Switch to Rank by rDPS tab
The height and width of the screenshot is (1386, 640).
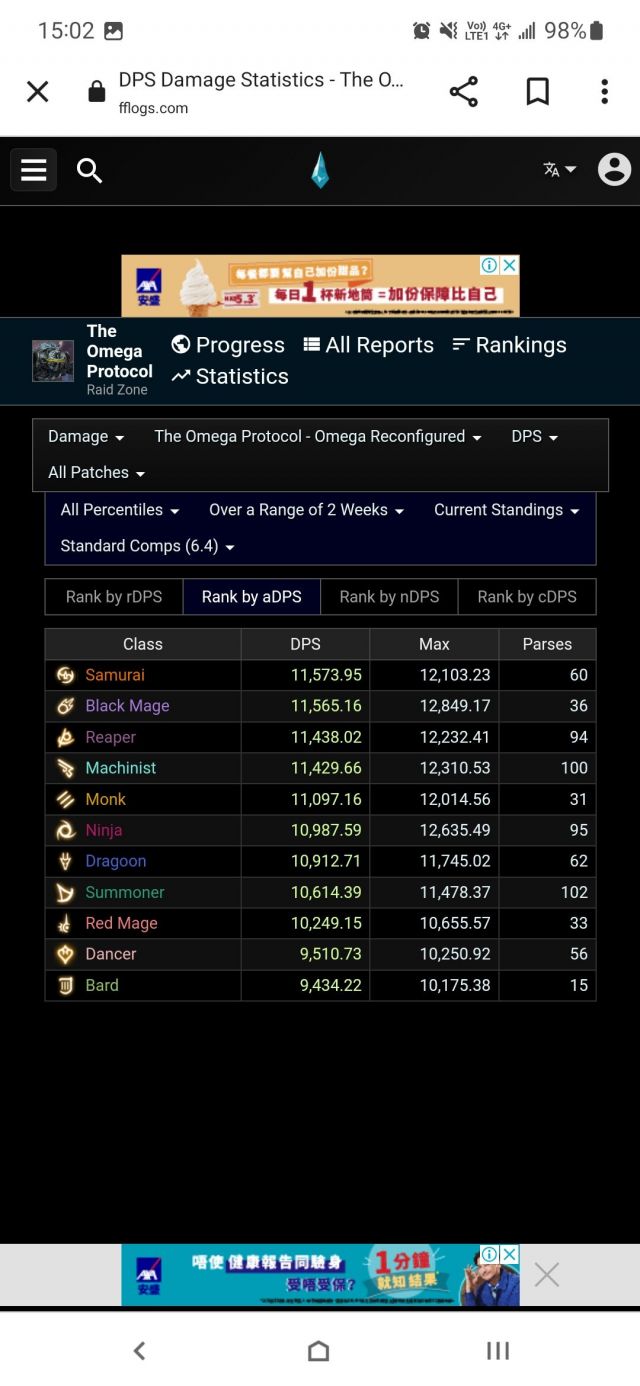(114, 597)
